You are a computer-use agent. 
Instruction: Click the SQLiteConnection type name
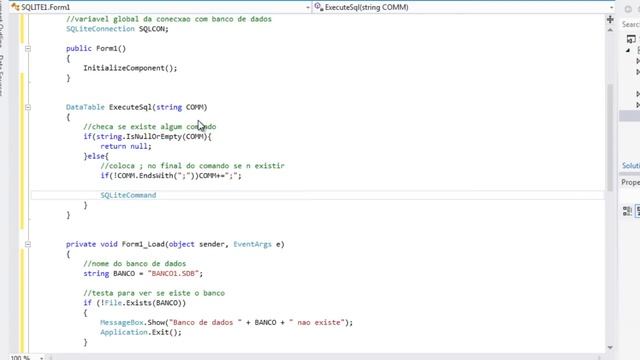pyautogui.click(x=100, y=29)
